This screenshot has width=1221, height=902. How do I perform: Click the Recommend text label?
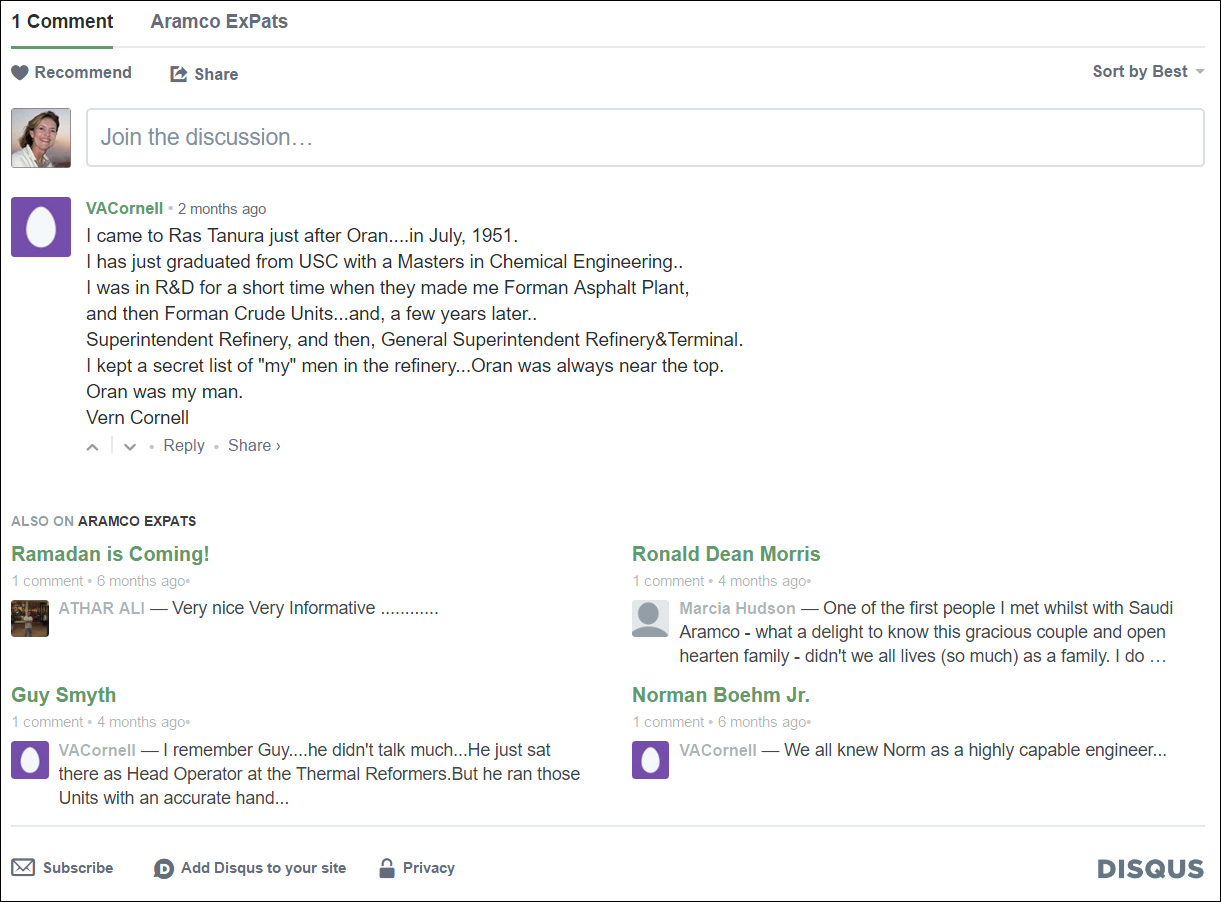(83, 72)
